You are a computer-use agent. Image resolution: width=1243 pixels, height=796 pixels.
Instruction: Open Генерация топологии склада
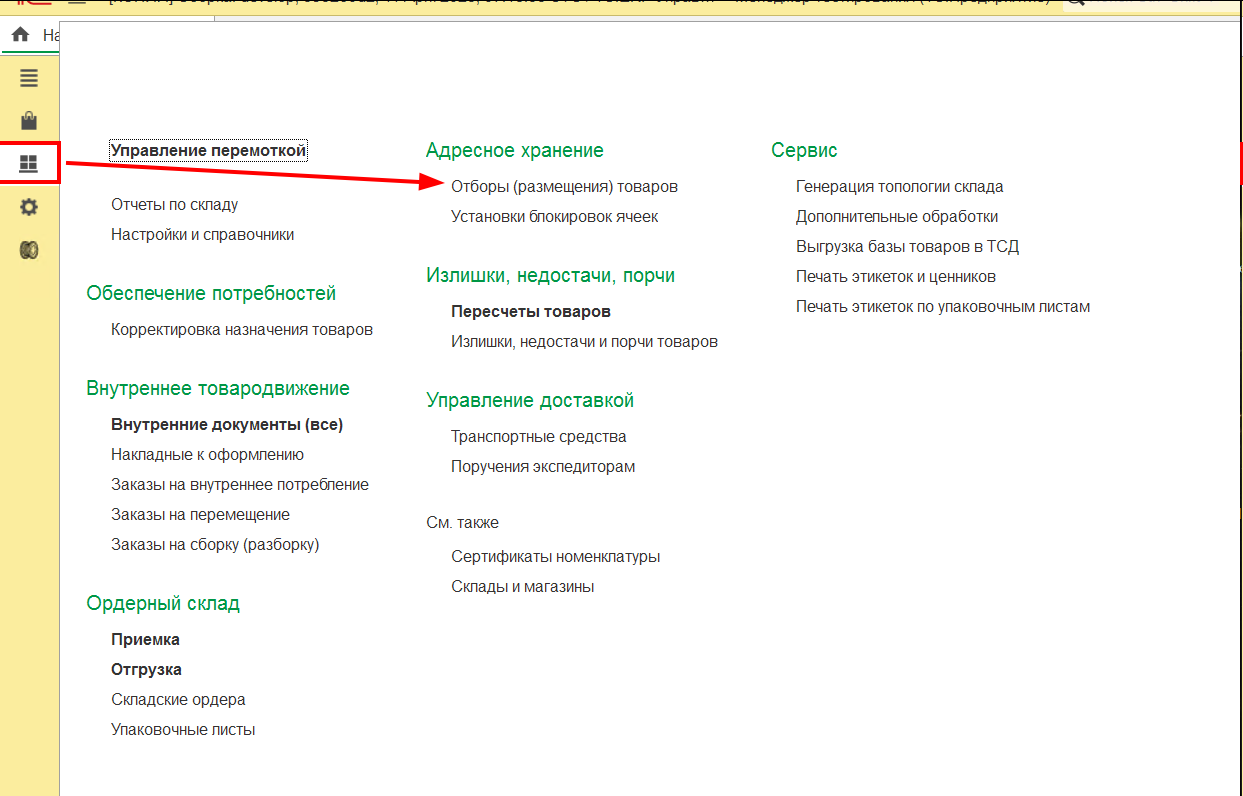point(900,187)
